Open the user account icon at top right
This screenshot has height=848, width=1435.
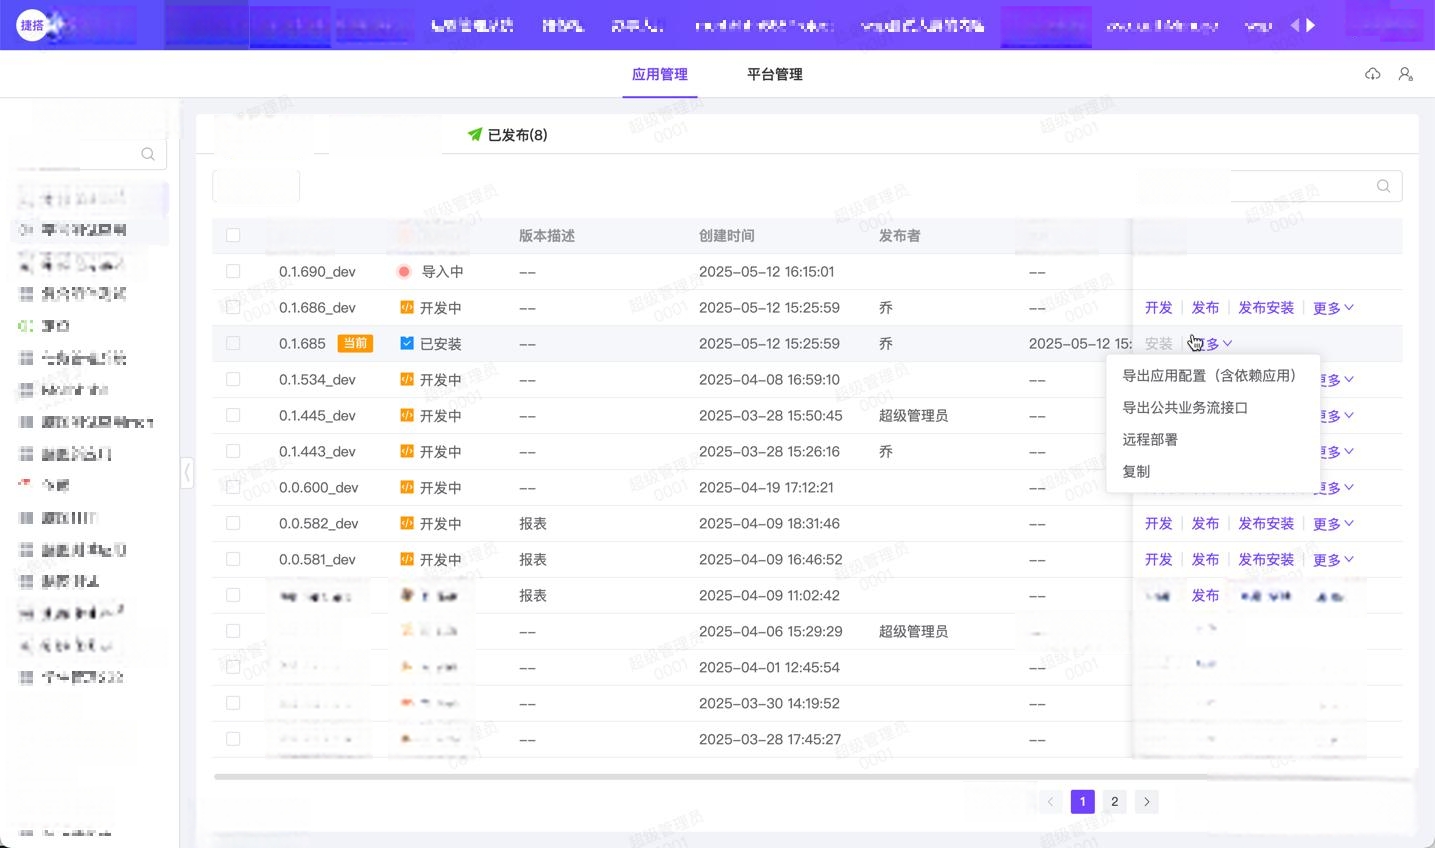(1406, 74)
